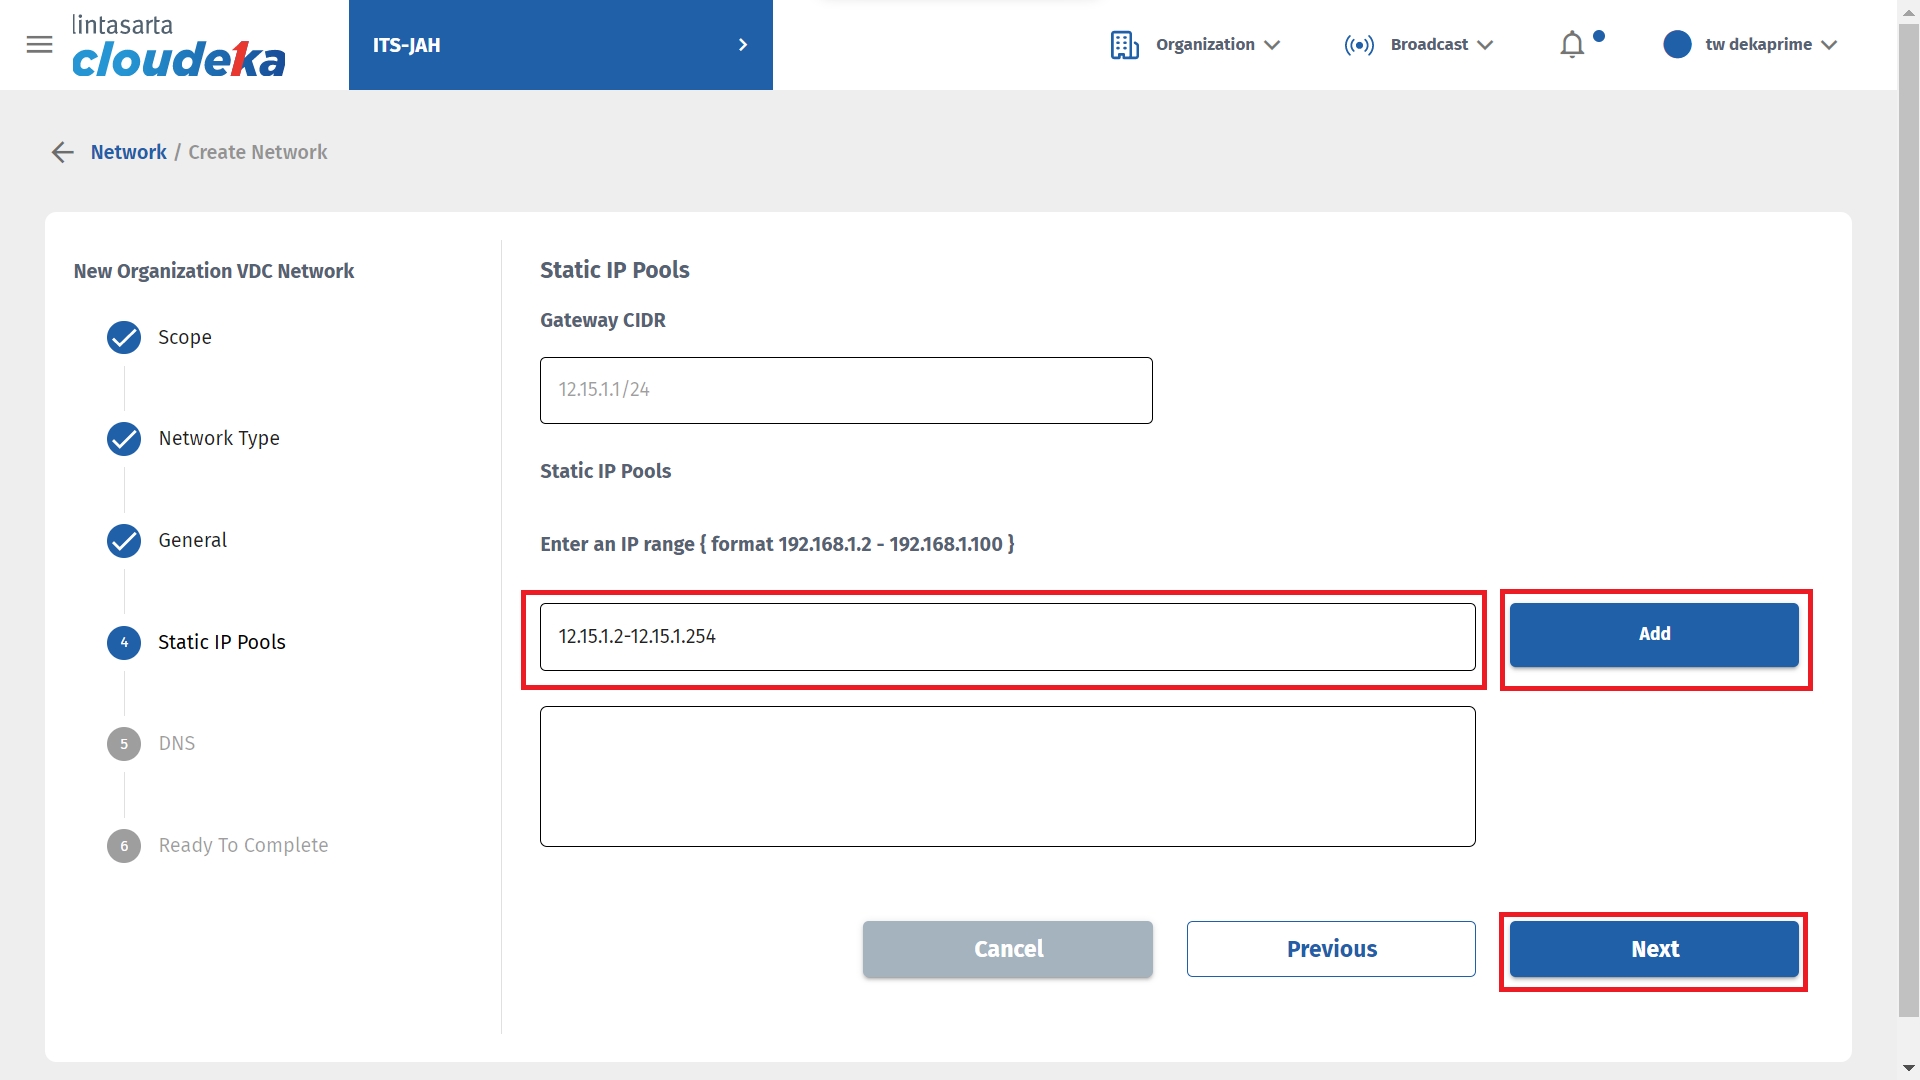Click the Scope step checkmark

pyautogui.click(x=124, y=338)
